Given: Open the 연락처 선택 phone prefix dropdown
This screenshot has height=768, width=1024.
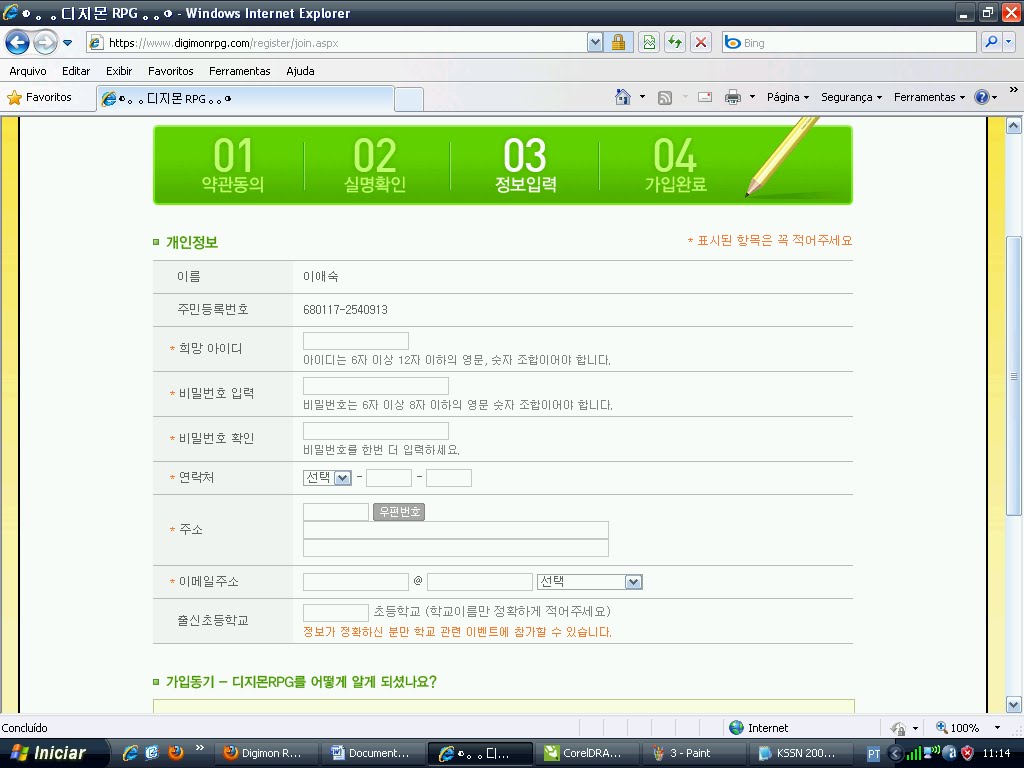Looking at the screenshot, I should pyautogui.click(x=327, y=477).
